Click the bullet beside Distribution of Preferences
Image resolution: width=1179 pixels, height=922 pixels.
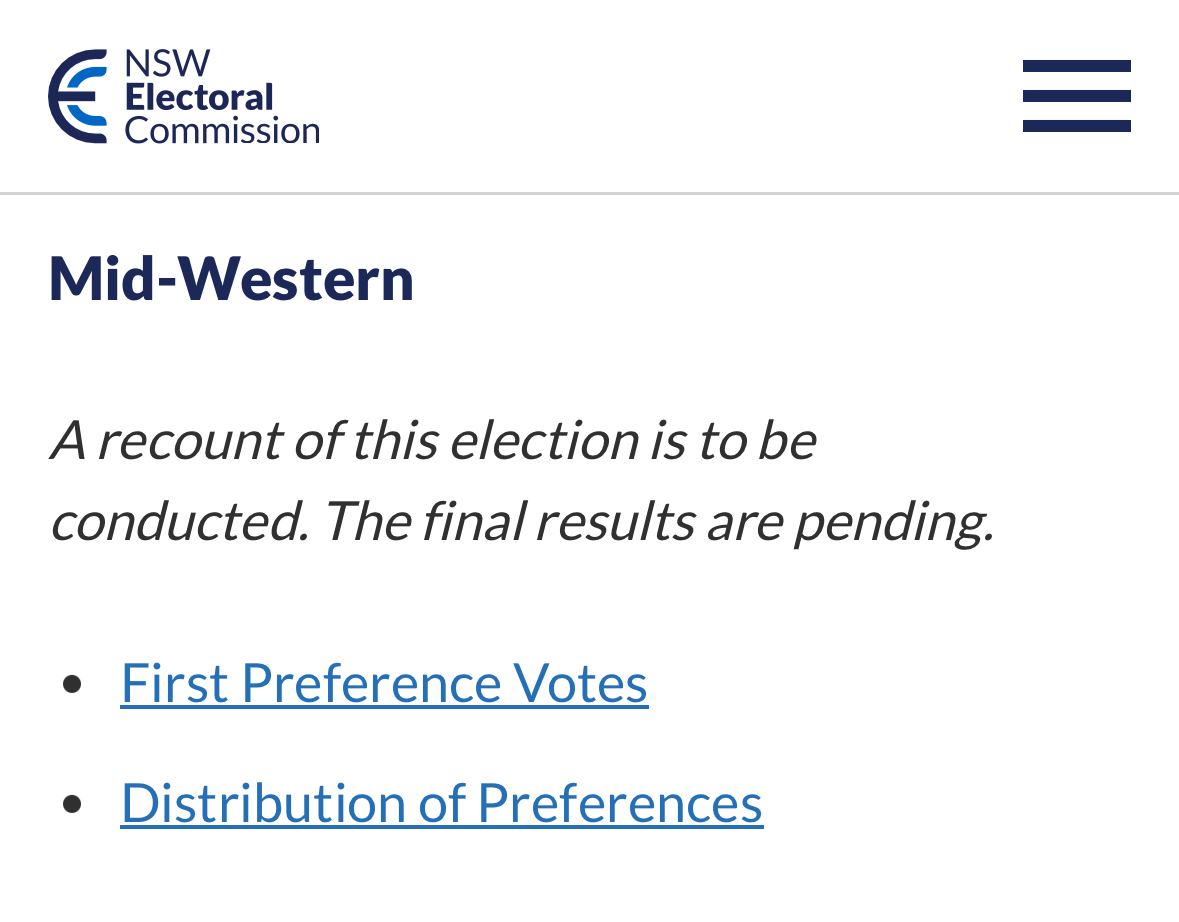71,803
